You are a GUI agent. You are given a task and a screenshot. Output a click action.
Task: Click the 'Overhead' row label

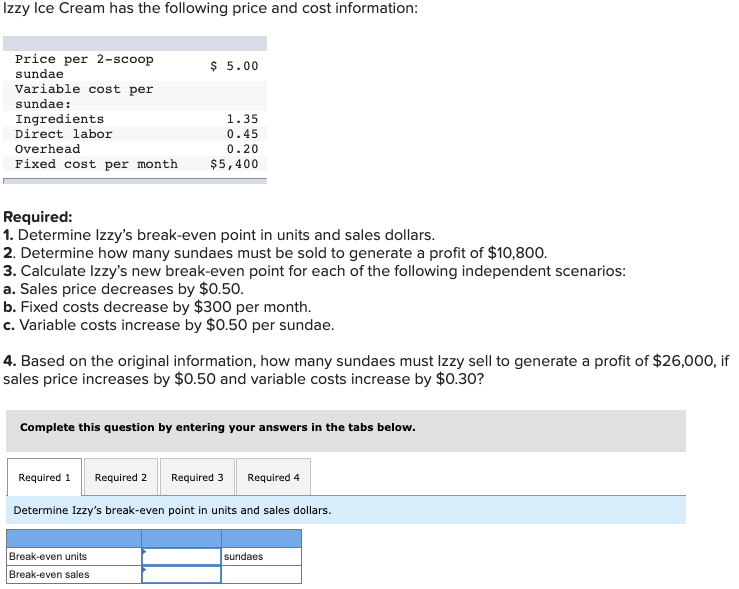pyautogui.click(x=48, y=149)
